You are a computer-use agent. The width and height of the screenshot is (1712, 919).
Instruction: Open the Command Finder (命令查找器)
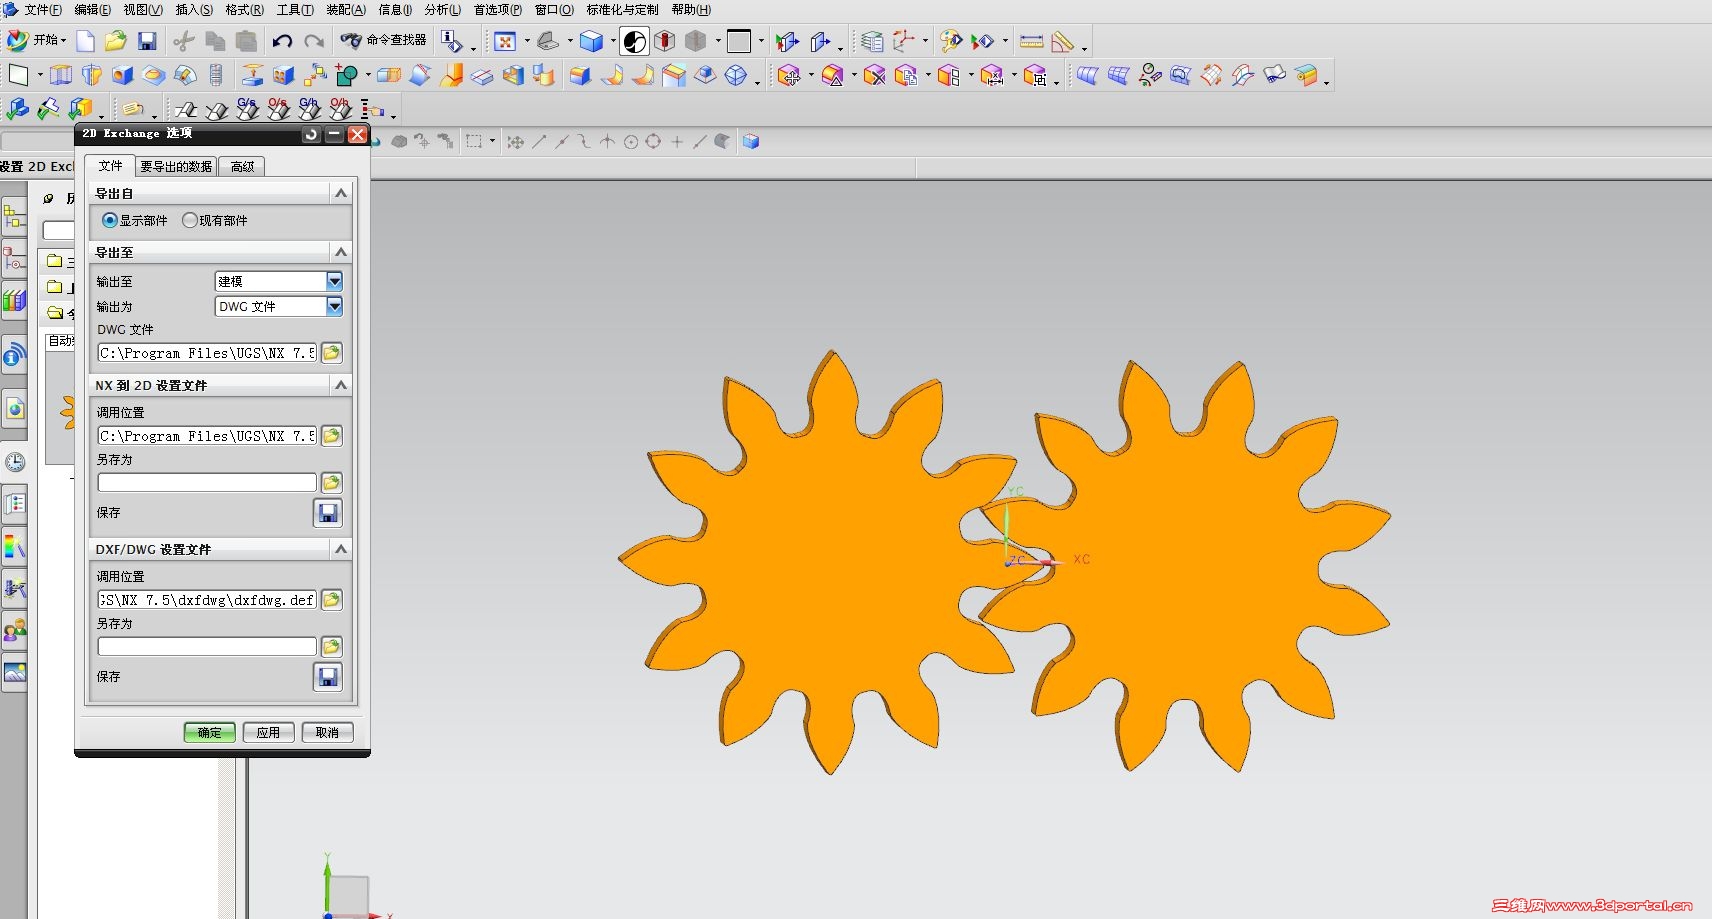[383, 41]
